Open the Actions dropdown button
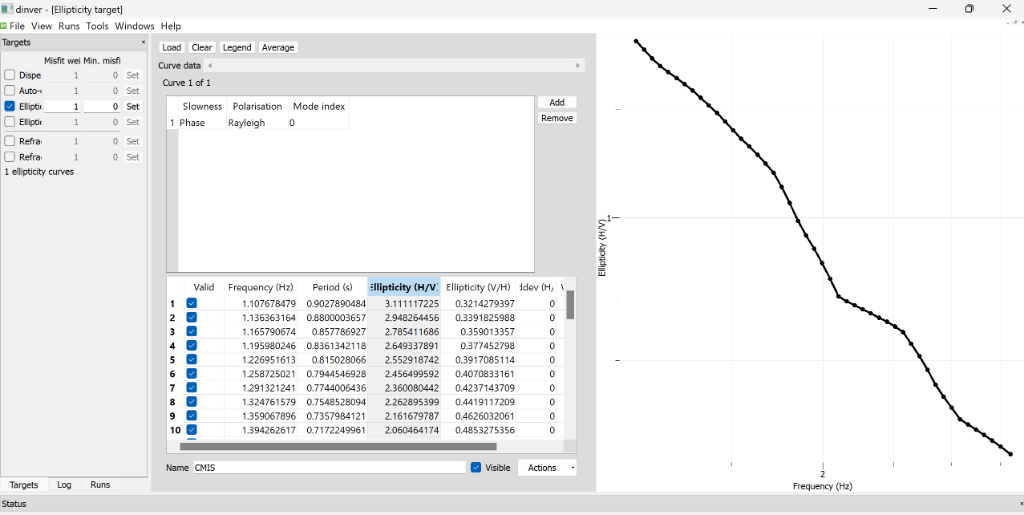The image size is (1024, 515). tap(547, 468)
